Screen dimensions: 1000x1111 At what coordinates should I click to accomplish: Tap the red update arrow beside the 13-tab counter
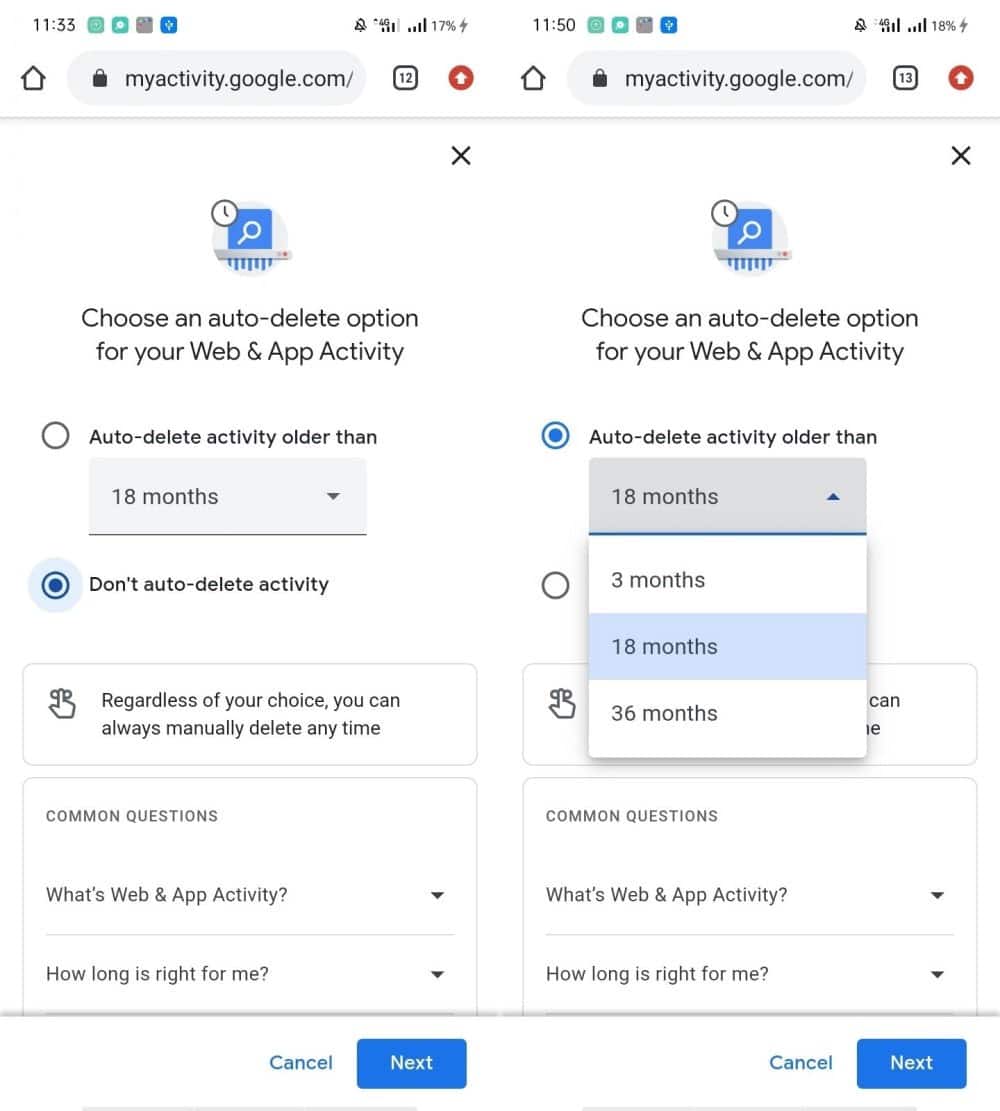tap(960, 78)
